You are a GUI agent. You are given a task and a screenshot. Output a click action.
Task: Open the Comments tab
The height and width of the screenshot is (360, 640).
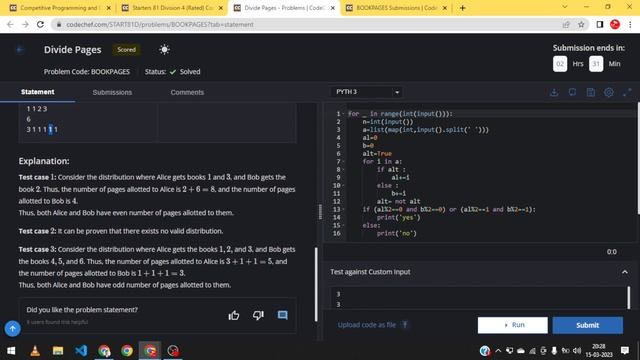tap(187, 92)
